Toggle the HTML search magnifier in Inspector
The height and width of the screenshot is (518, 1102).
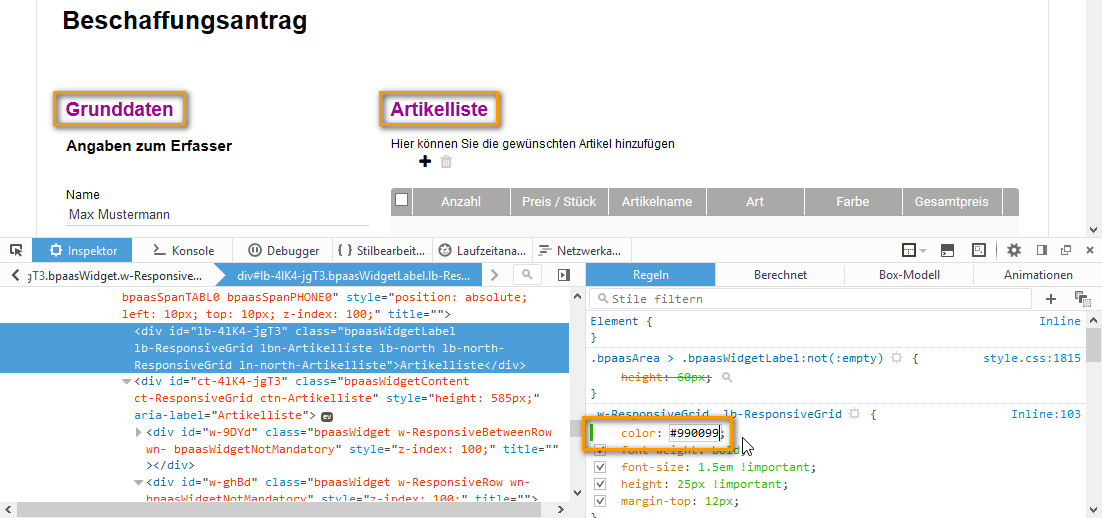tap(527, 275)
